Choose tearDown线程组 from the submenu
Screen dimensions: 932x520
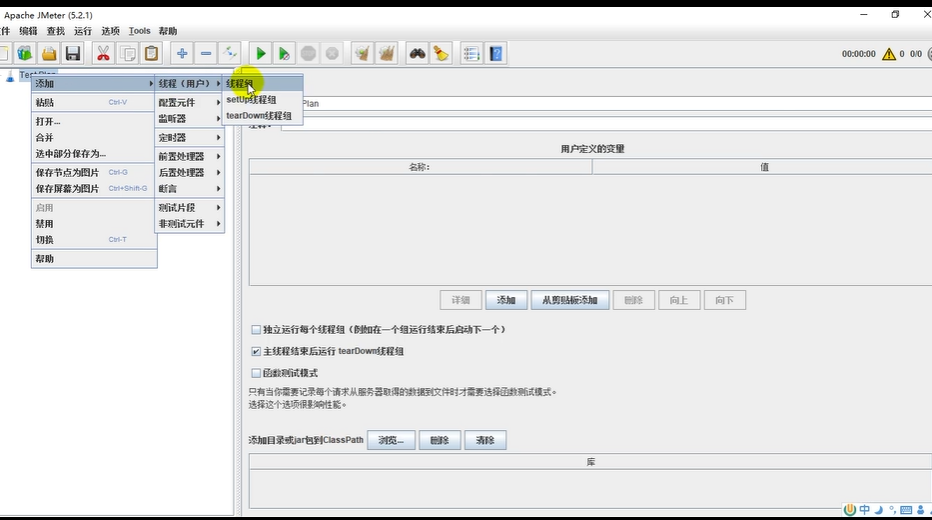(263, 115)
